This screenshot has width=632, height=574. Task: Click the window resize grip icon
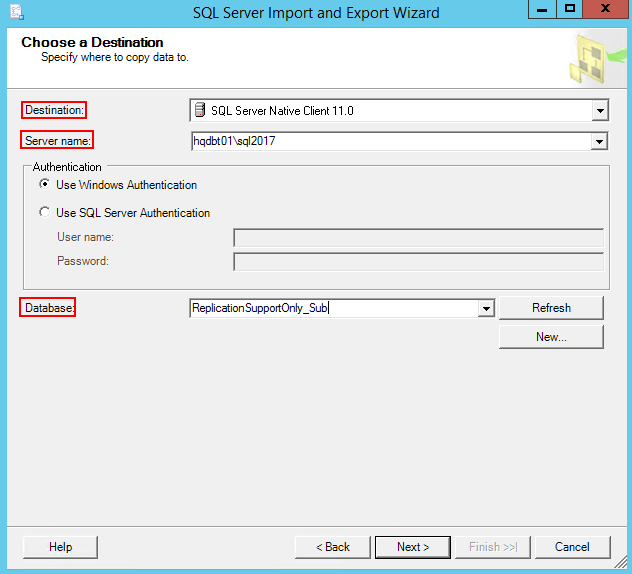[x=621, y=563]
